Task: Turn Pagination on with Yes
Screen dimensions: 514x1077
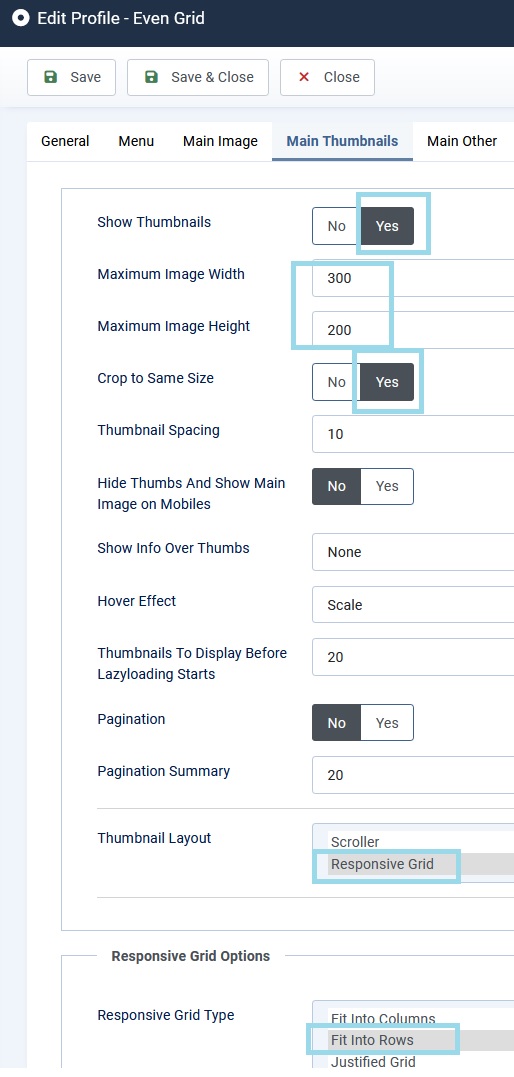Action: coord(387,723)
